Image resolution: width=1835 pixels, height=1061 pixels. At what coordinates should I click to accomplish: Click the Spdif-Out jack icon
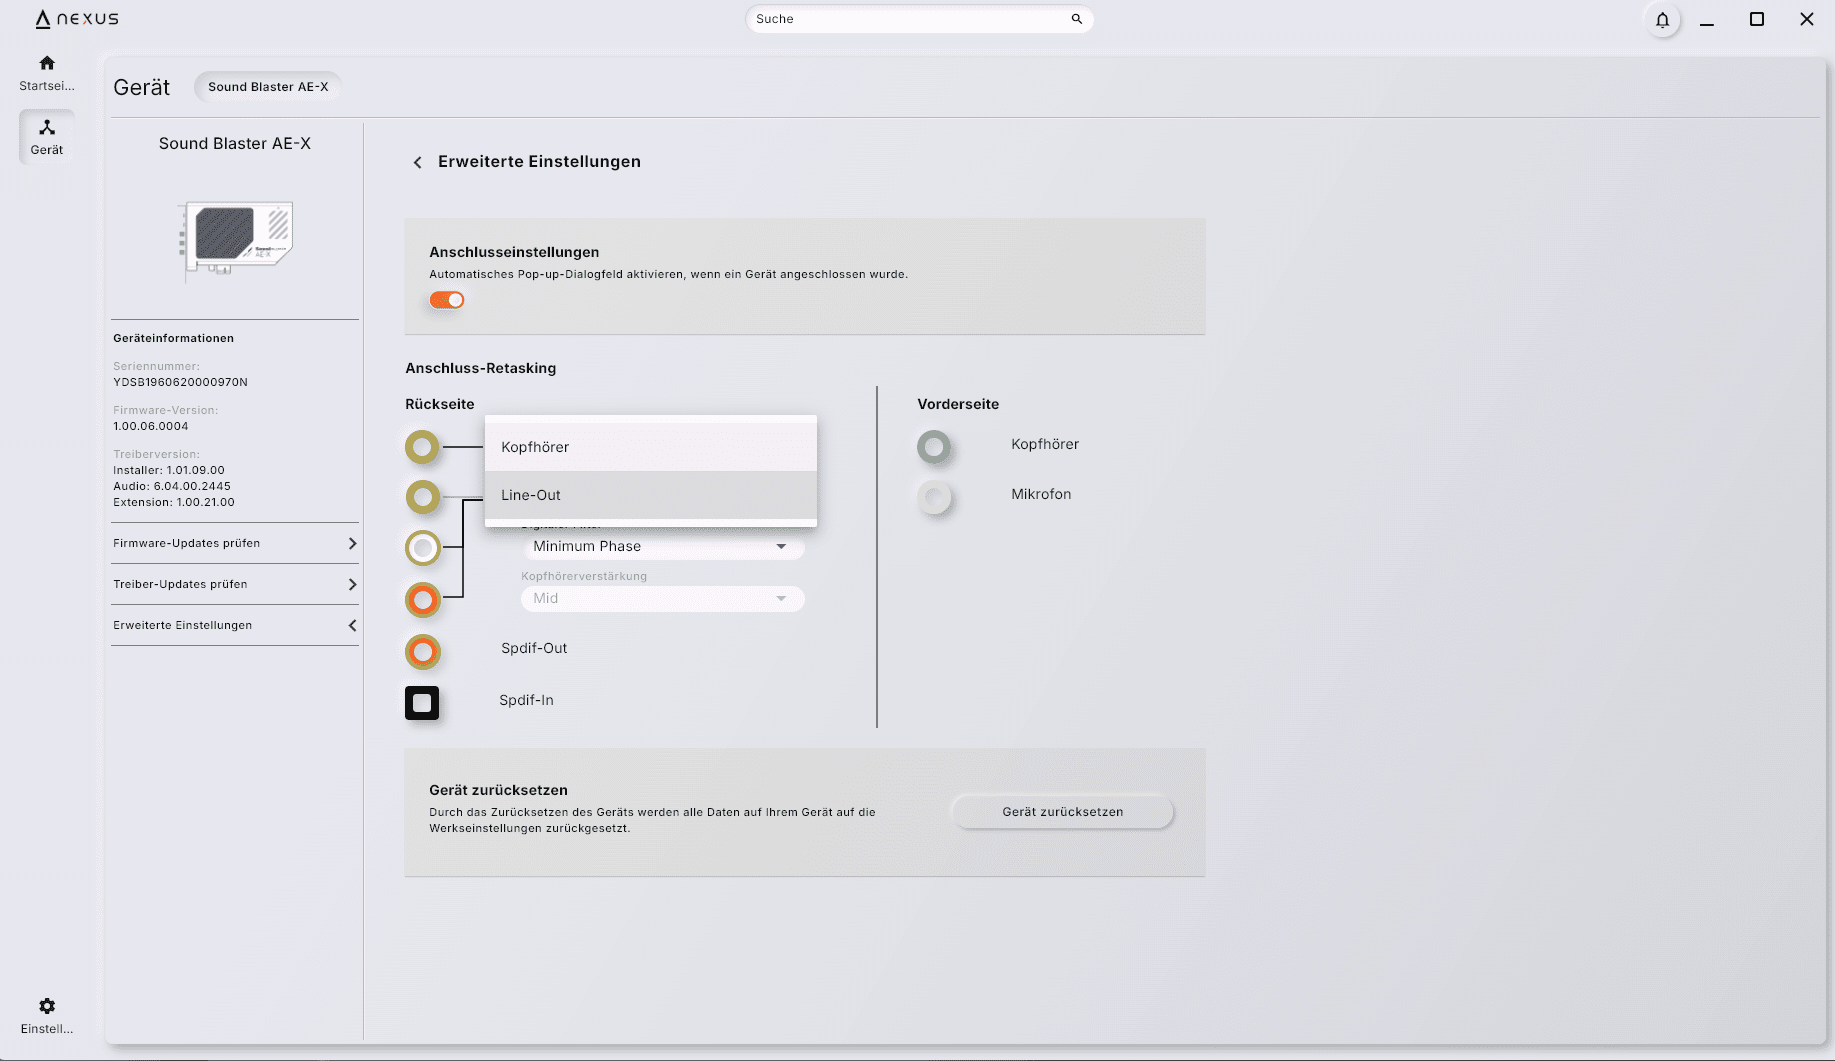pos(423,652)
